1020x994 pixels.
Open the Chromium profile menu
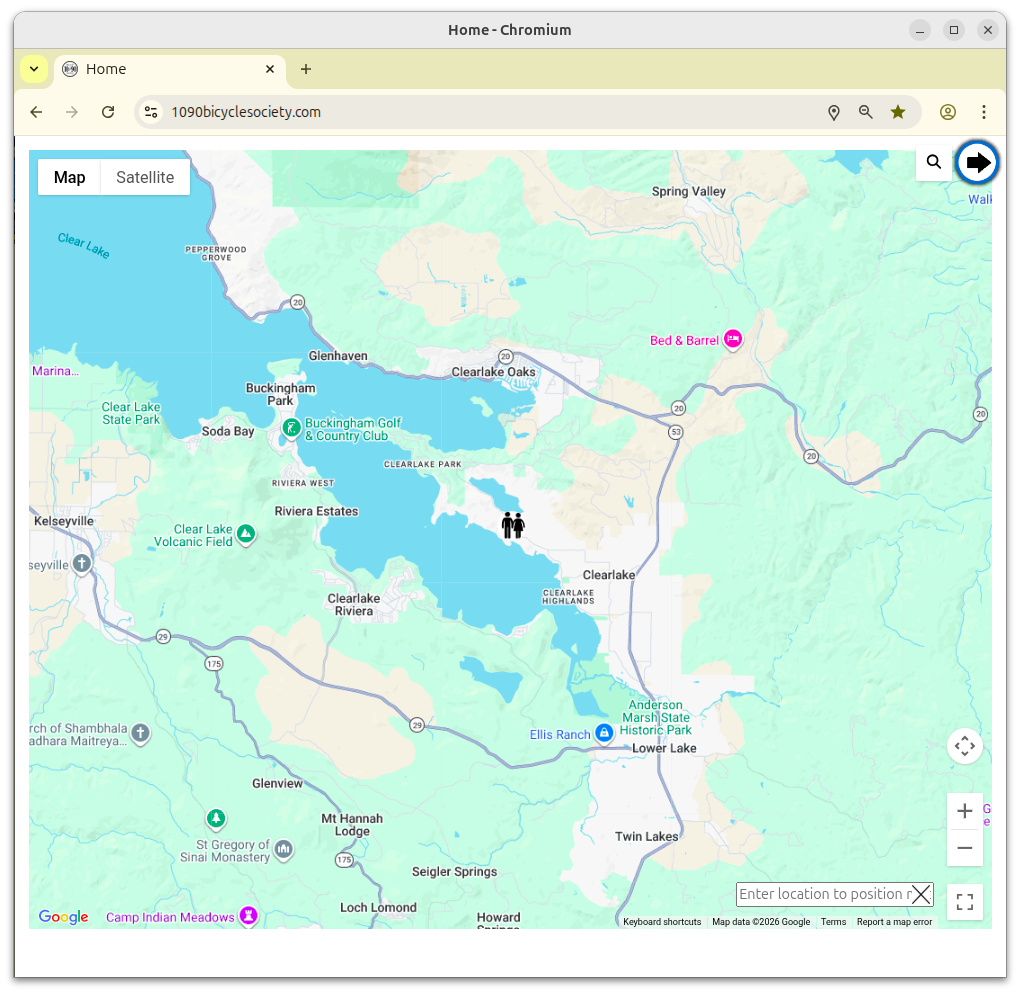pos(947,112)
